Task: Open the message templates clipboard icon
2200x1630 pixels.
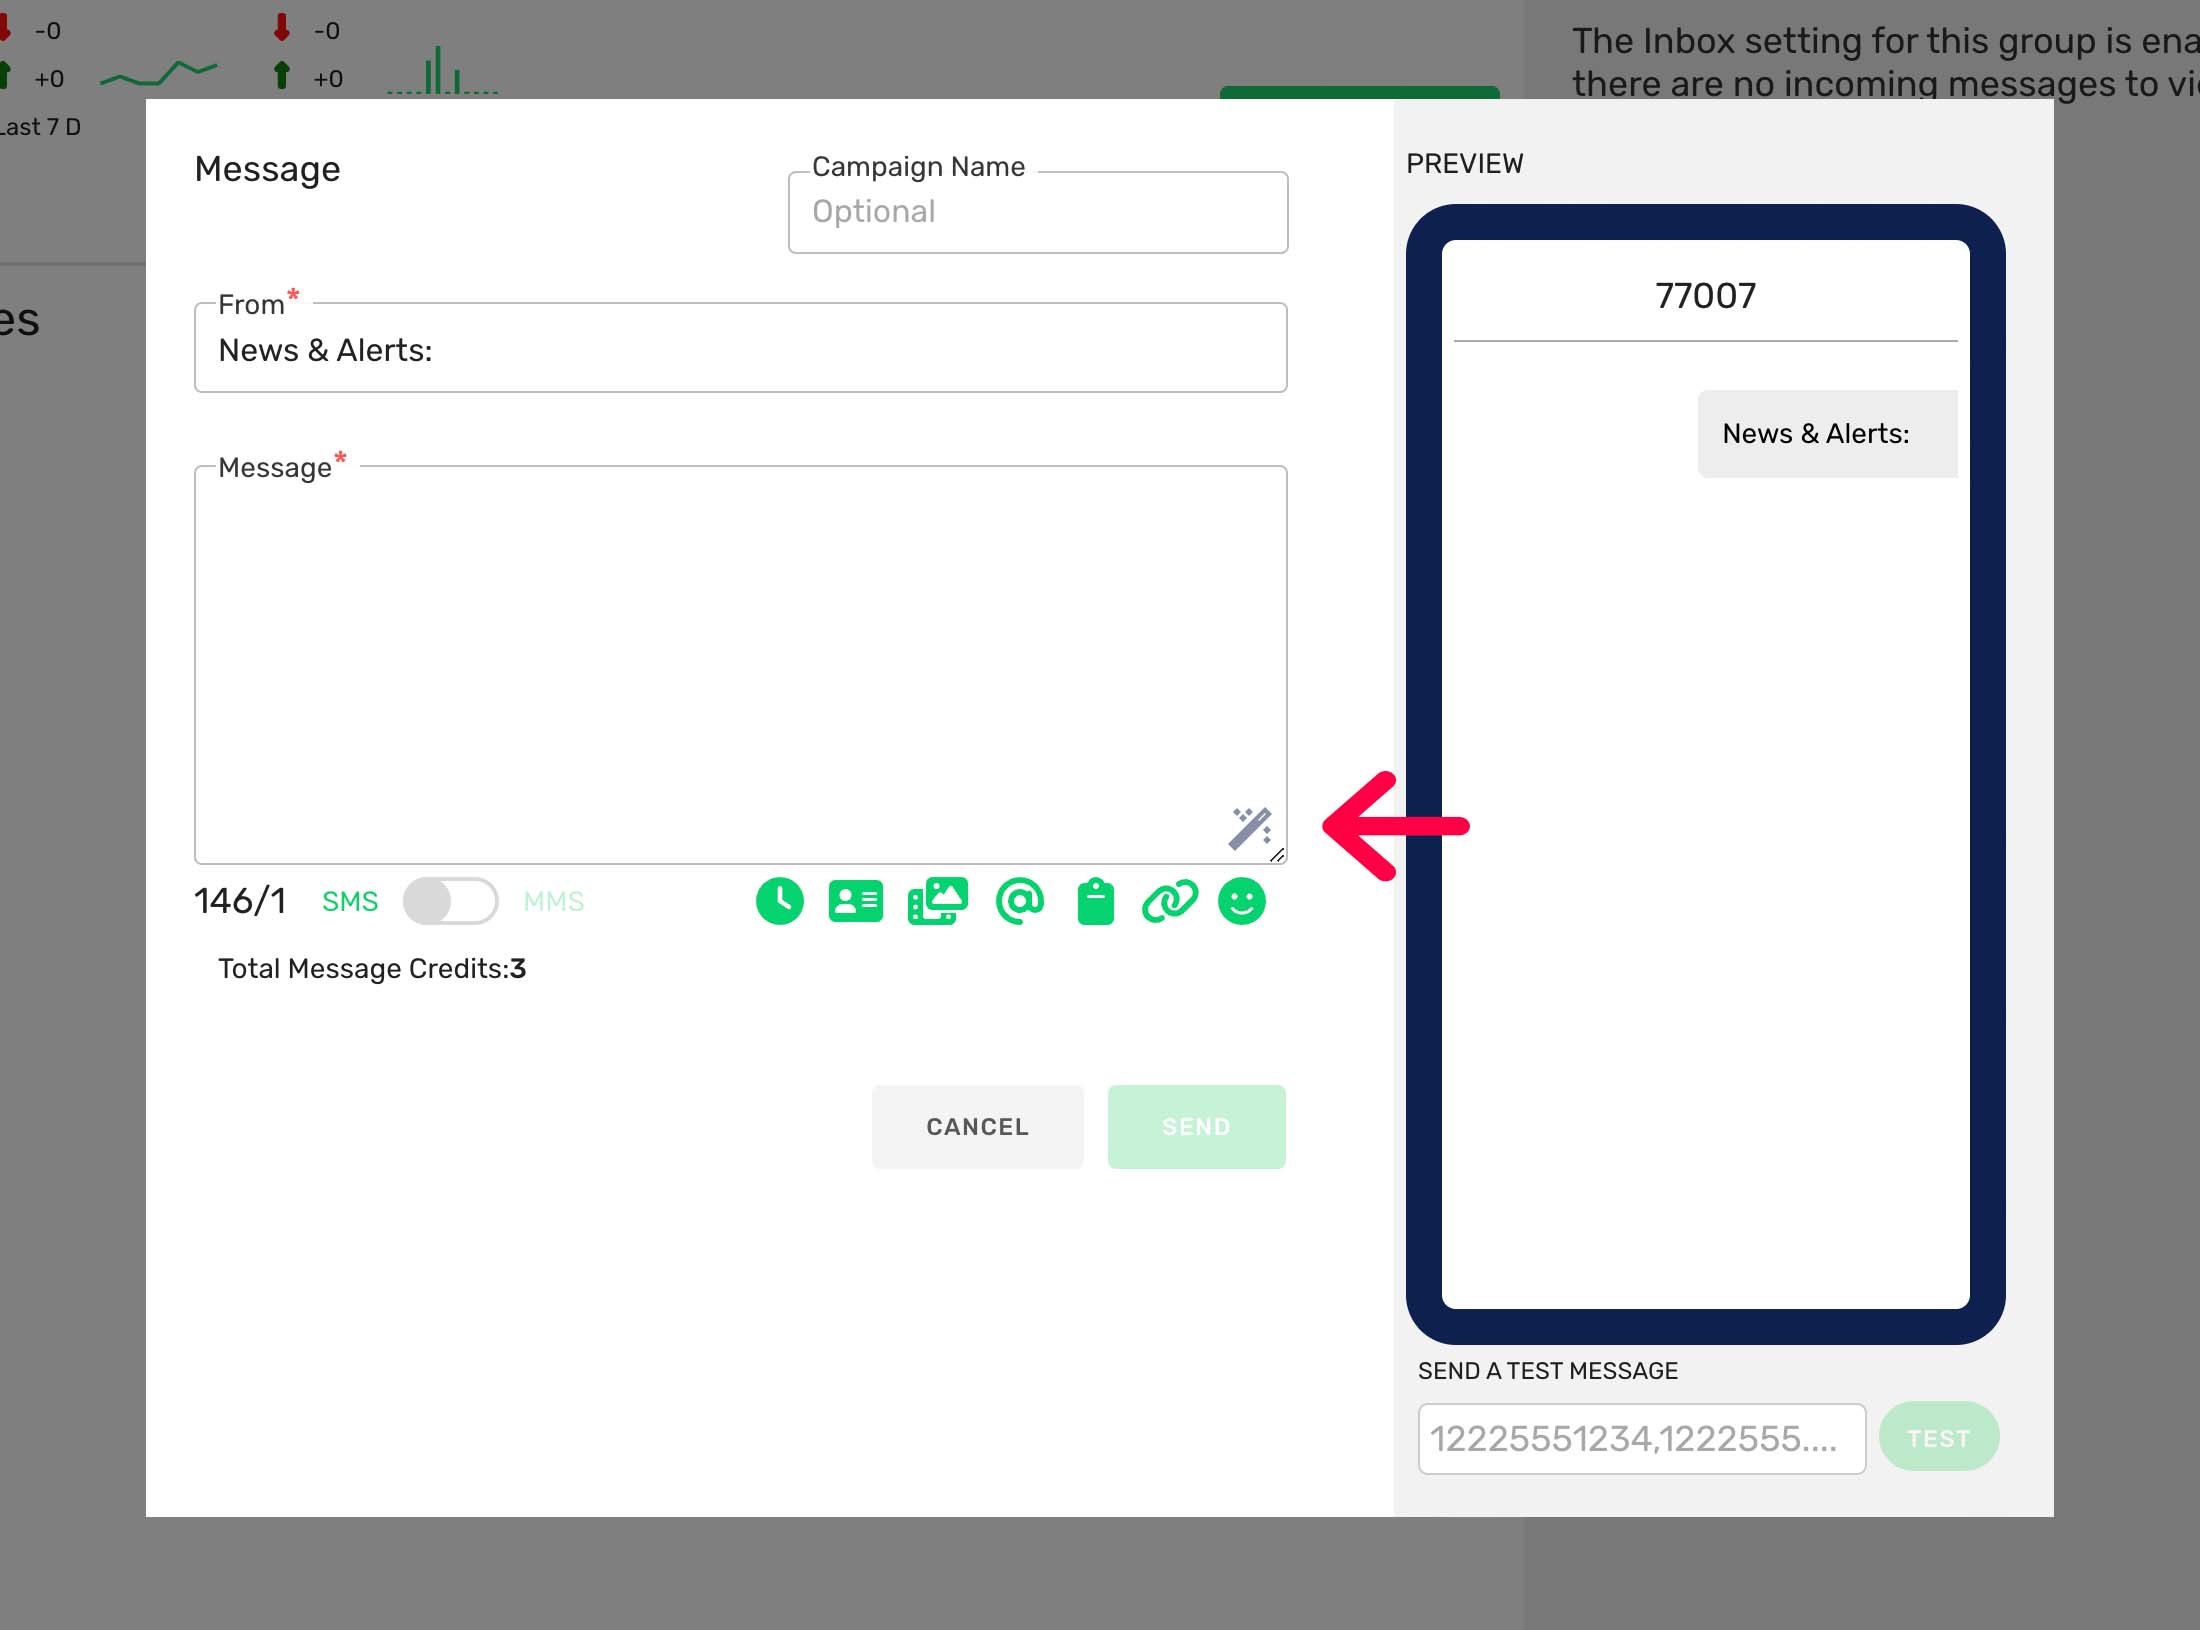Action: pos(1095,901)
